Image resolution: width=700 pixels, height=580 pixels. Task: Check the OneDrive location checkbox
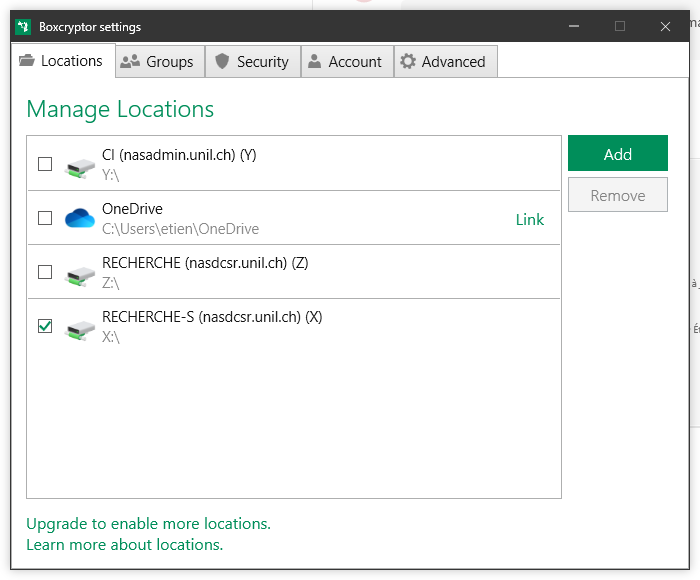45,218
